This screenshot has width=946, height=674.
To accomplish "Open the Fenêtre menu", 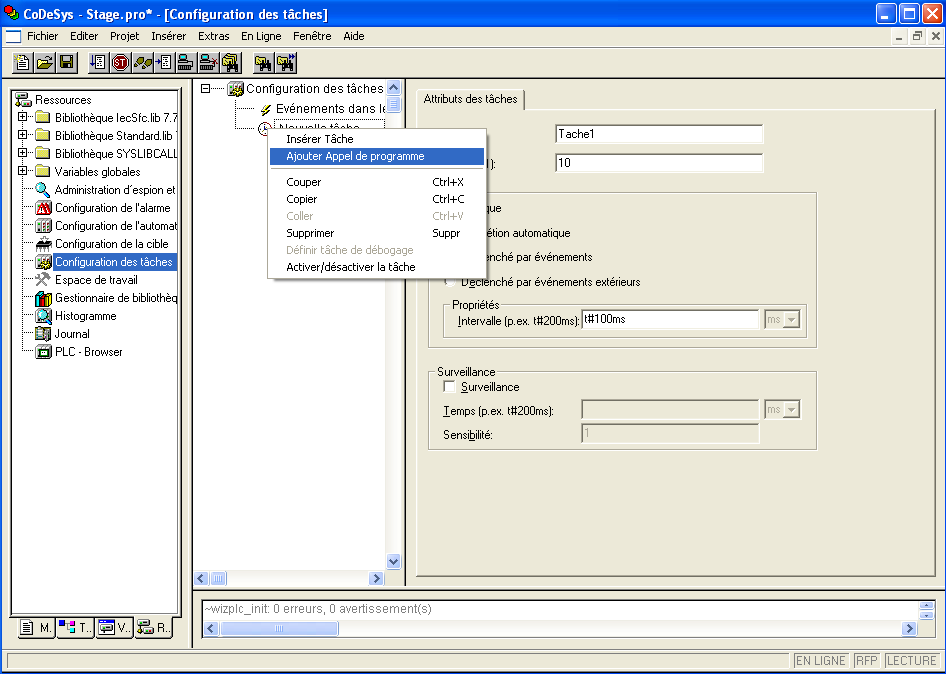I will [312, 36].
